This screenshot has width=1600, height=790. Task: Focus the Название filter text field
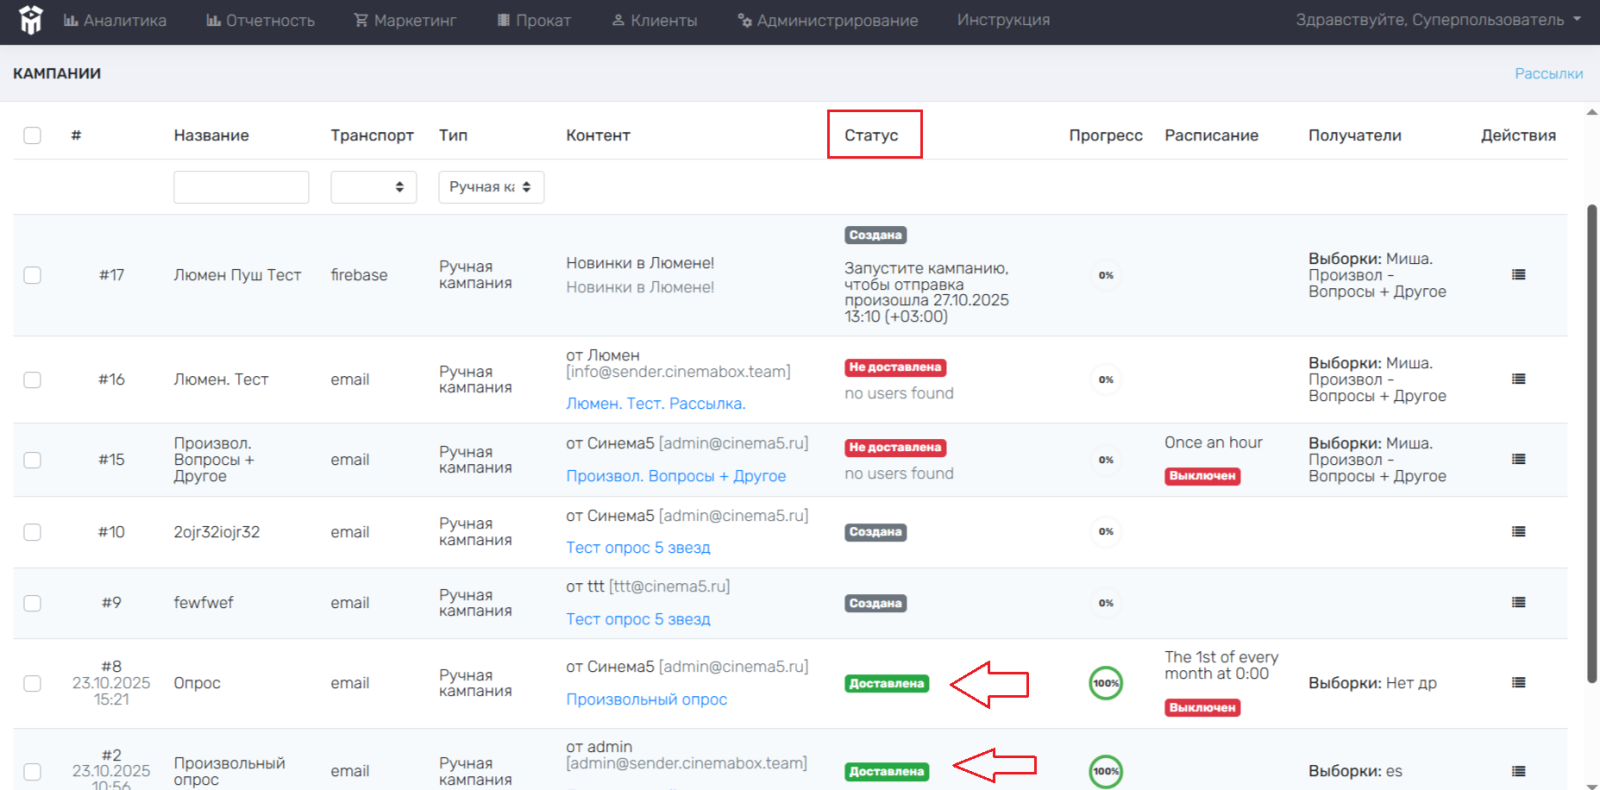241,187
